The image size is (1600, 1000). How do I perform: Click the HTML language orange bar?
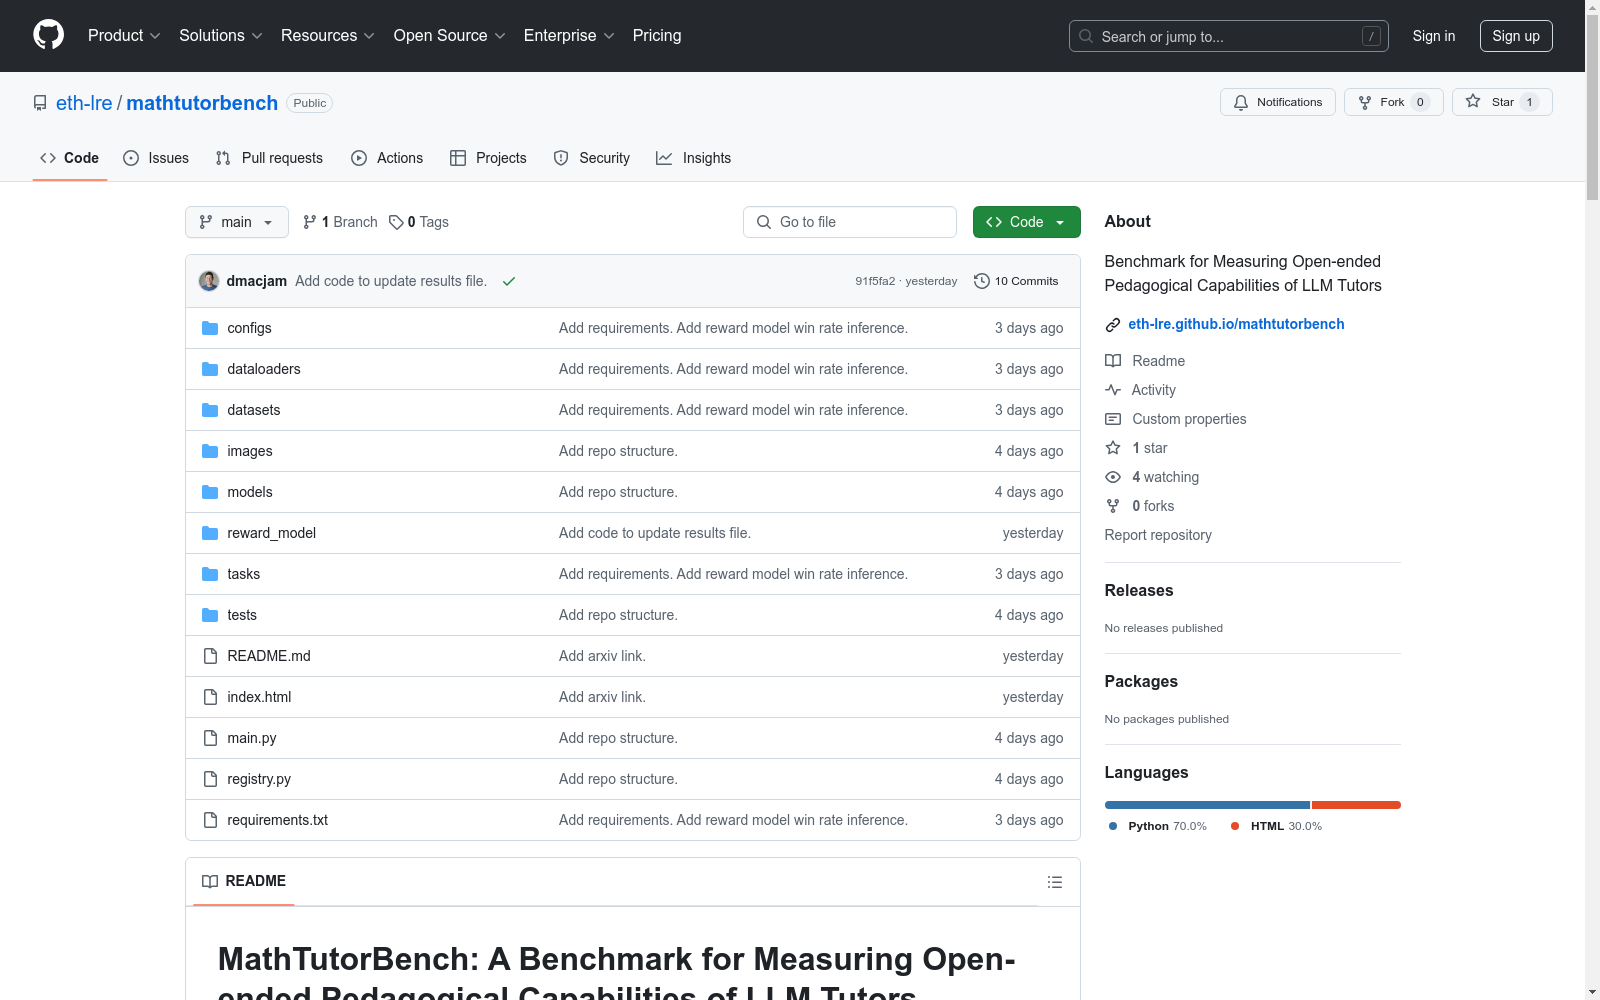(1356, 805)
